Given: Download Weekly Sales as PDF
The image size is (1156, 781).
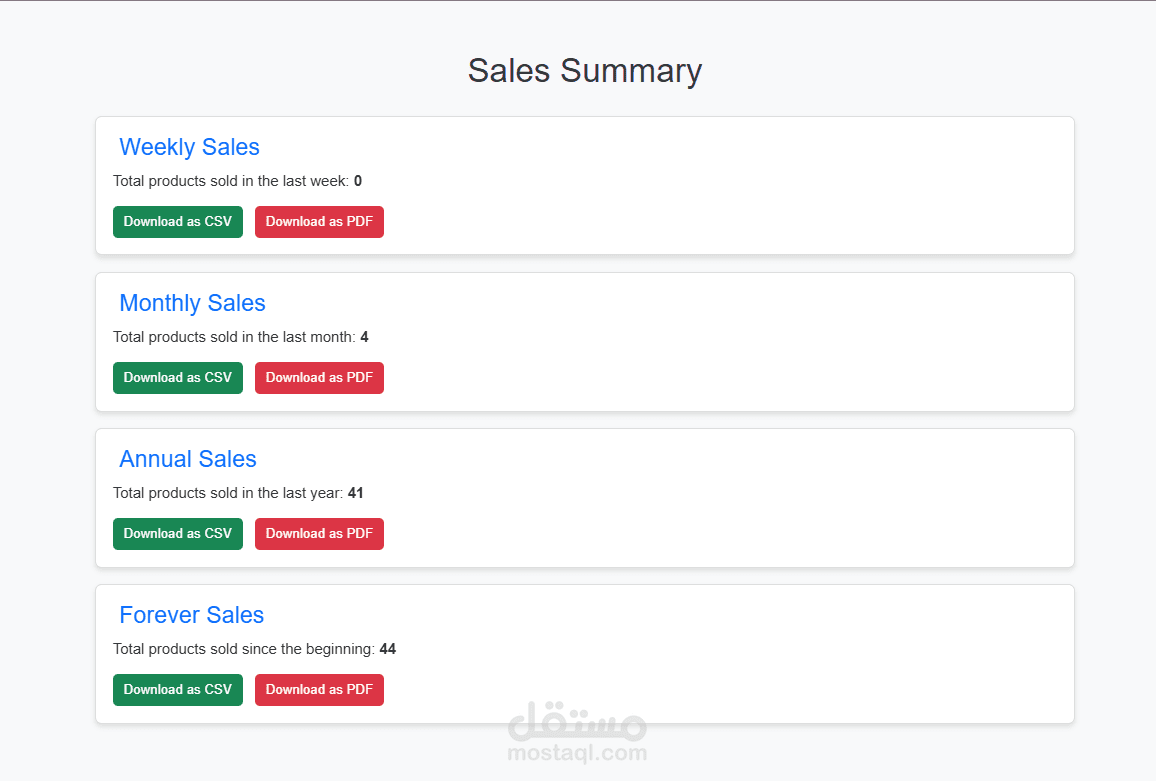Looking at the screenshot, I should (319, 222).
